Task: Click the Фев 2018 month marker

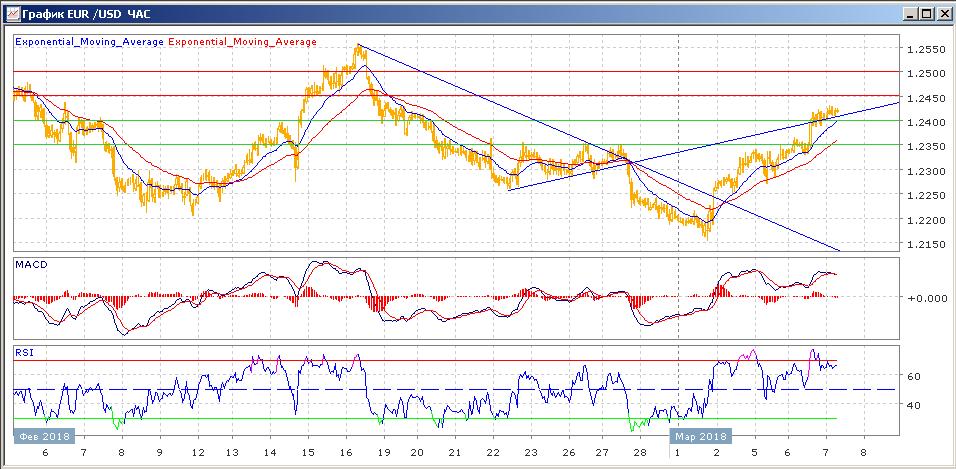Action: coord(42,436)
